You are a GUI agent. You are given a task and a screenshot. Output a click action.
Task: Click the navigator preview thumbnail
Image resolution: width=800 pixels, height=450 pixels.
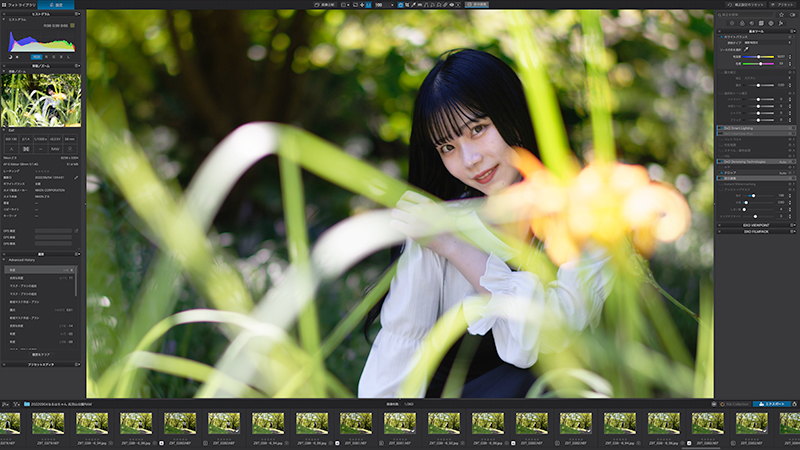[x=41, y=100]
